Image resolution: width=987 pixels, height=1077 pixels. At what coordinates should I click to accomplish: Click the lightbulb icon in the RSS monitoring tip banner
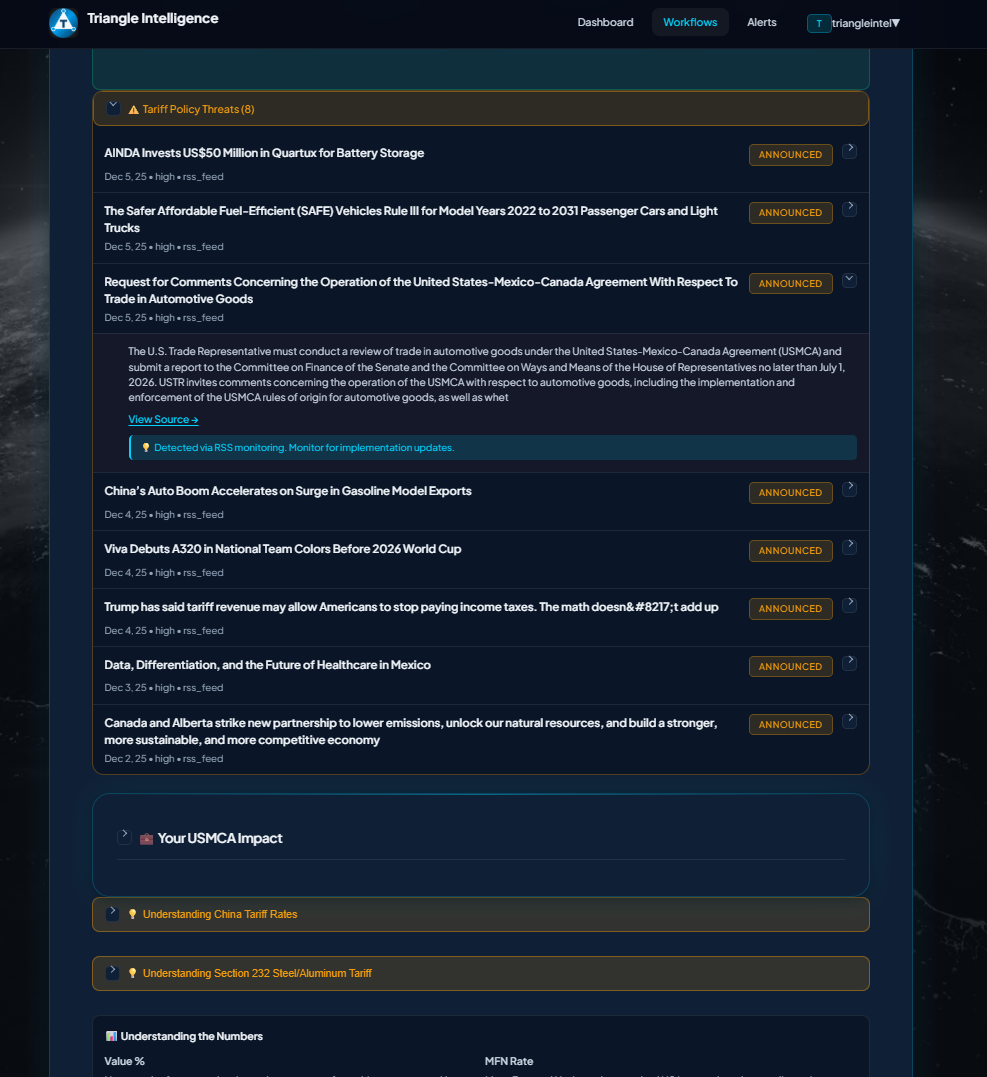tap(146, 447)
